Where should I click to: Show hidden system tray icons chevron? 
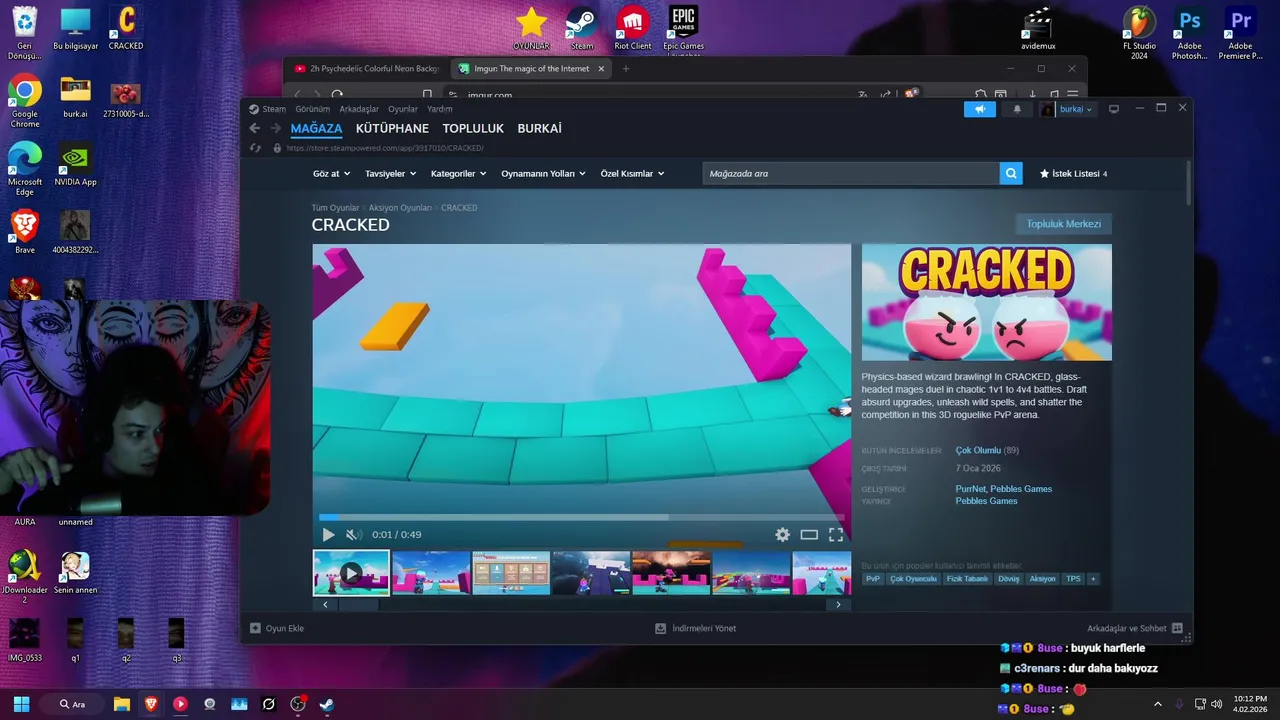tap(1158, 704)
